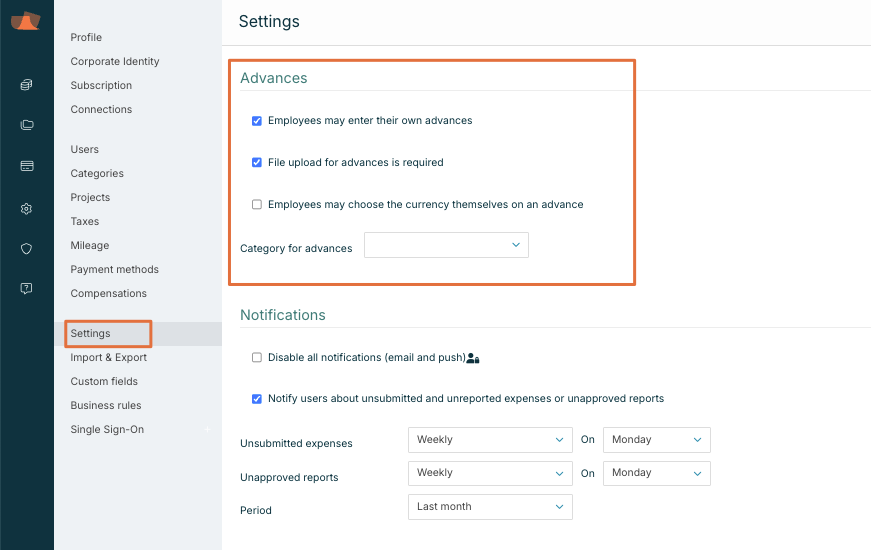Uncheck Employees may enter their own advances
The width and height of the screenshot is (871, 550).
click(x=257, y=121)
